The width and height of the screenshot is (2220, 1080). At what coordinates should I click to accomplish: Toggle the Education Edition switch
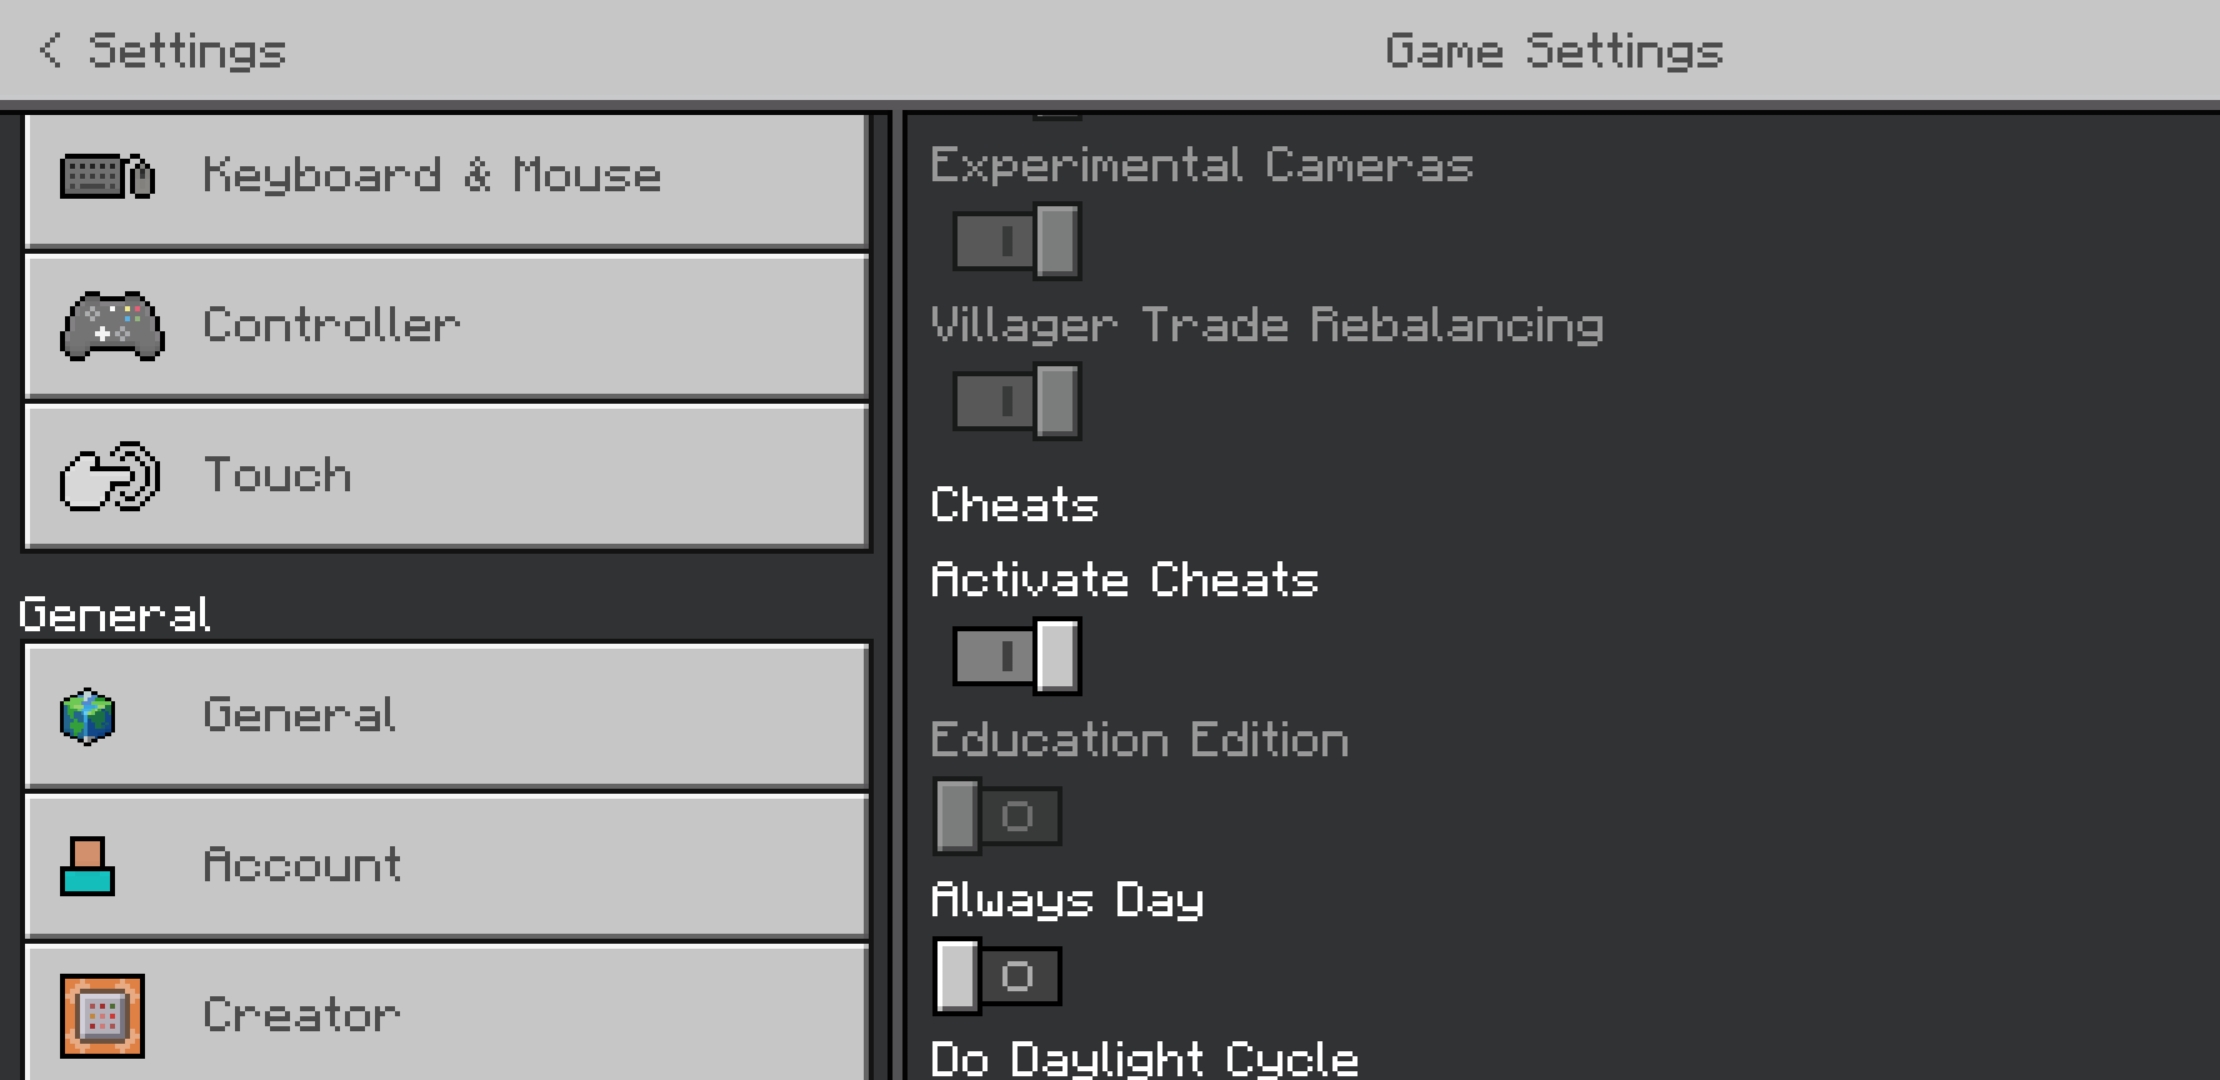pos(997,816)
